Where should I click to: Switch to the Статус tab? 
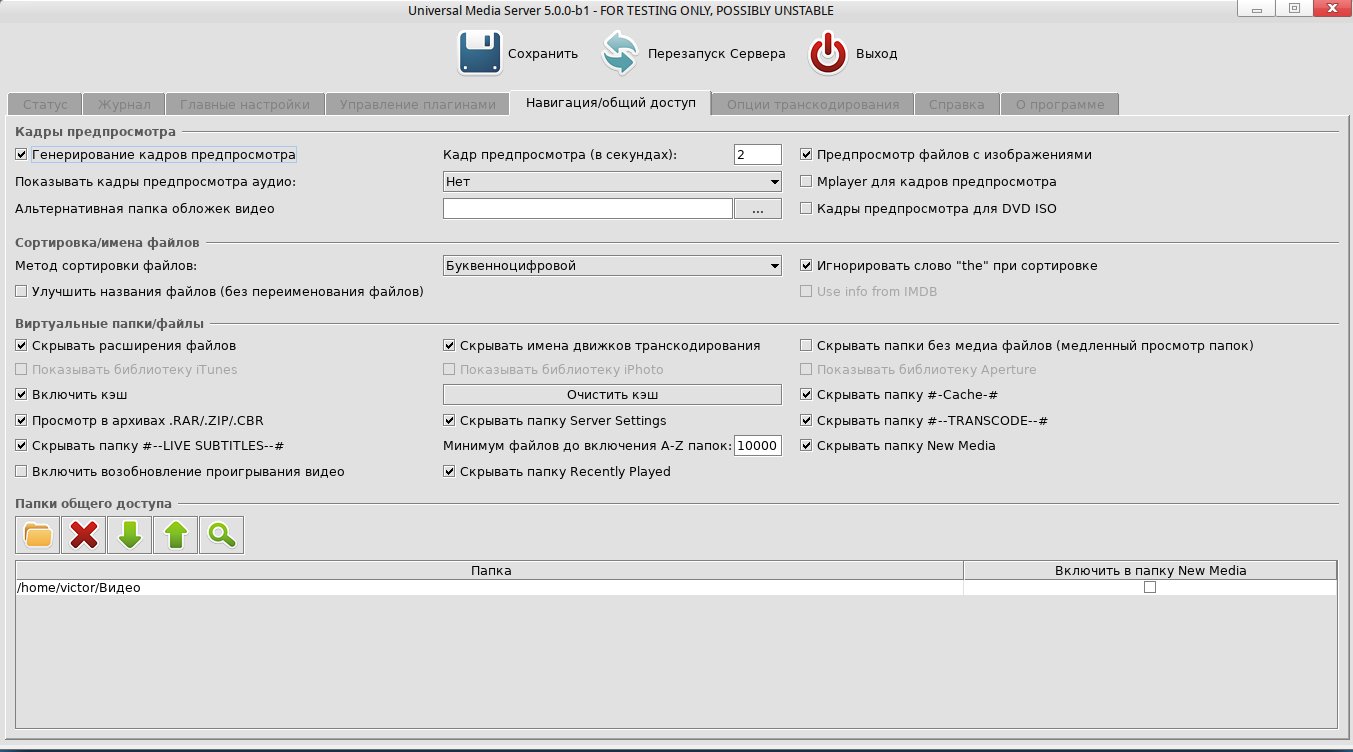pos(45,104)
